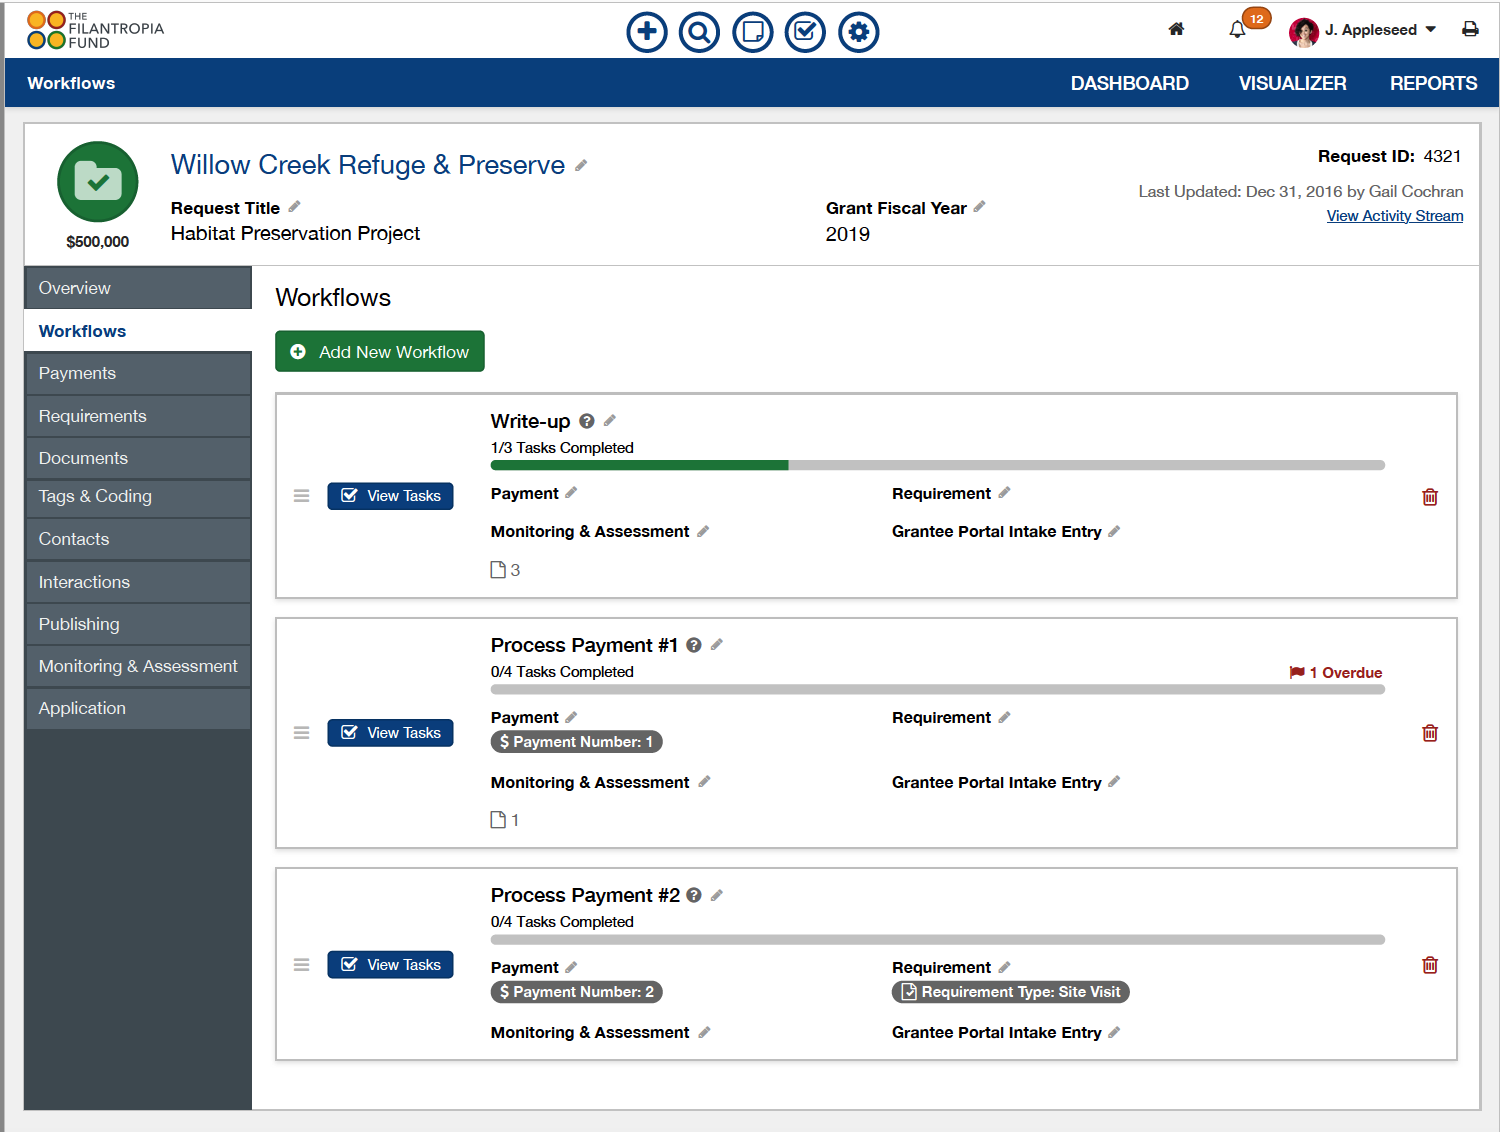Click the print icon in the top right
This screenshot has width=1500, height=1132.
click(1470, 29)
